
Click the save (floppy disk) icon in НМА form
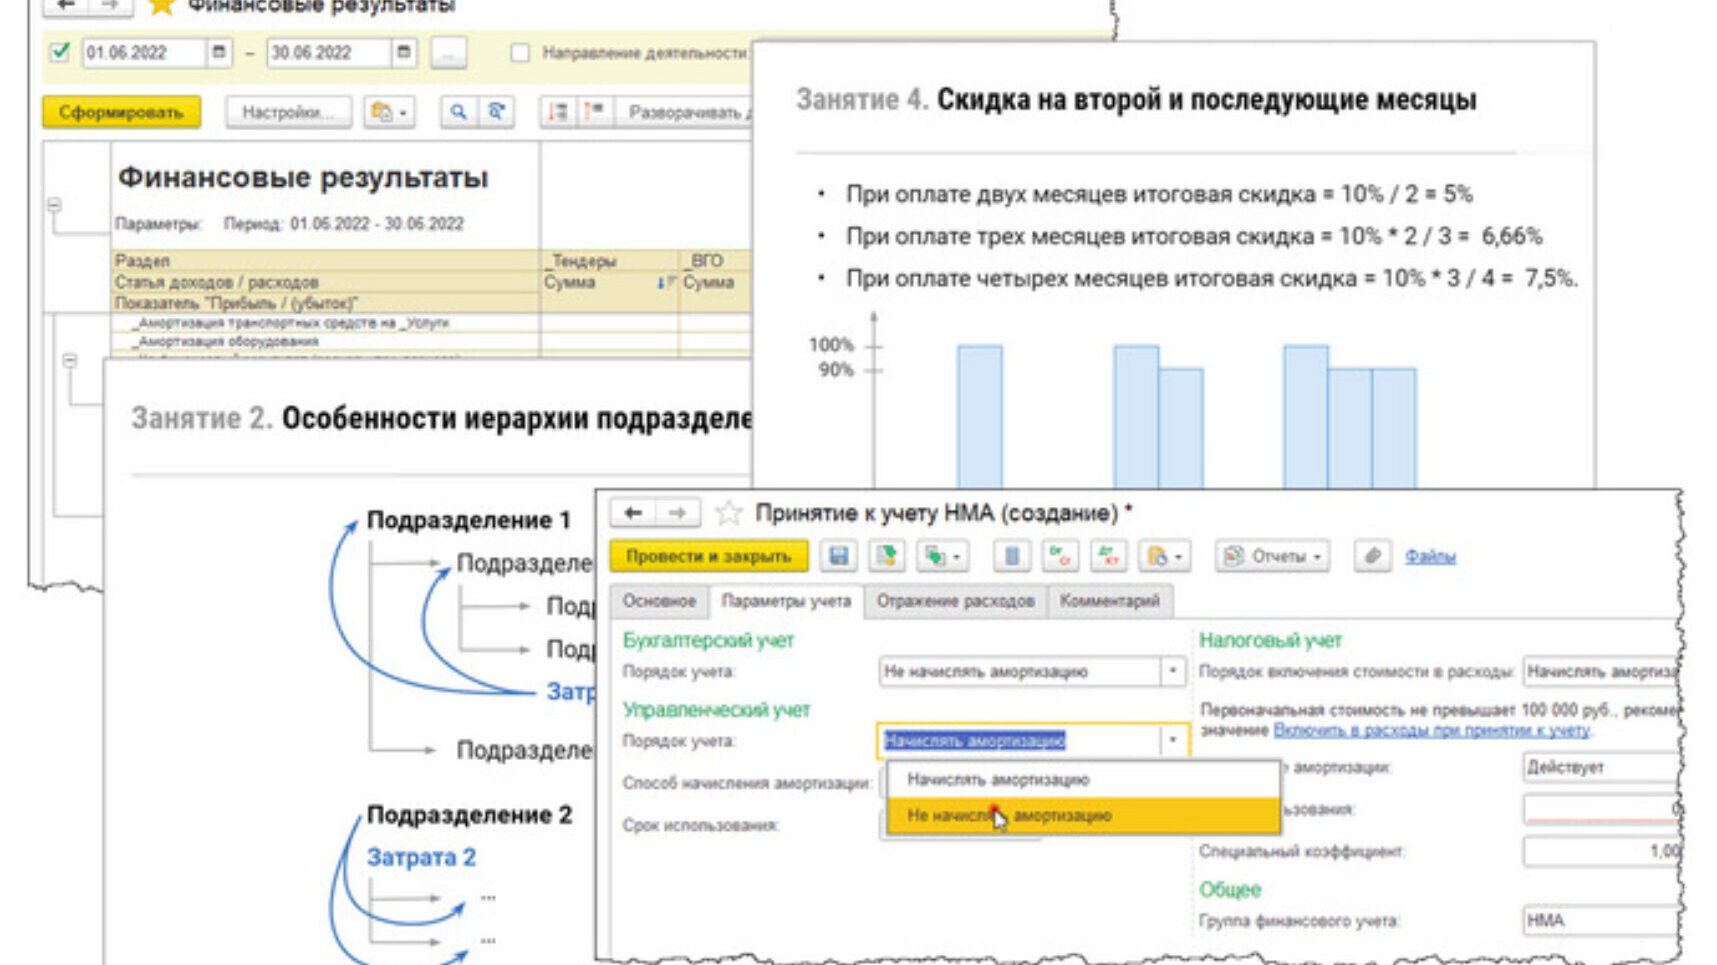838,556
